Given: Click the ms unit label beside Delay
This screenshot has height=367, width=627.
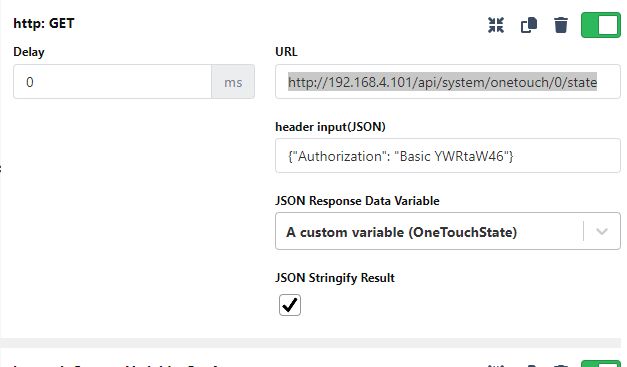Looking at the screenshot, I should 233,82.
